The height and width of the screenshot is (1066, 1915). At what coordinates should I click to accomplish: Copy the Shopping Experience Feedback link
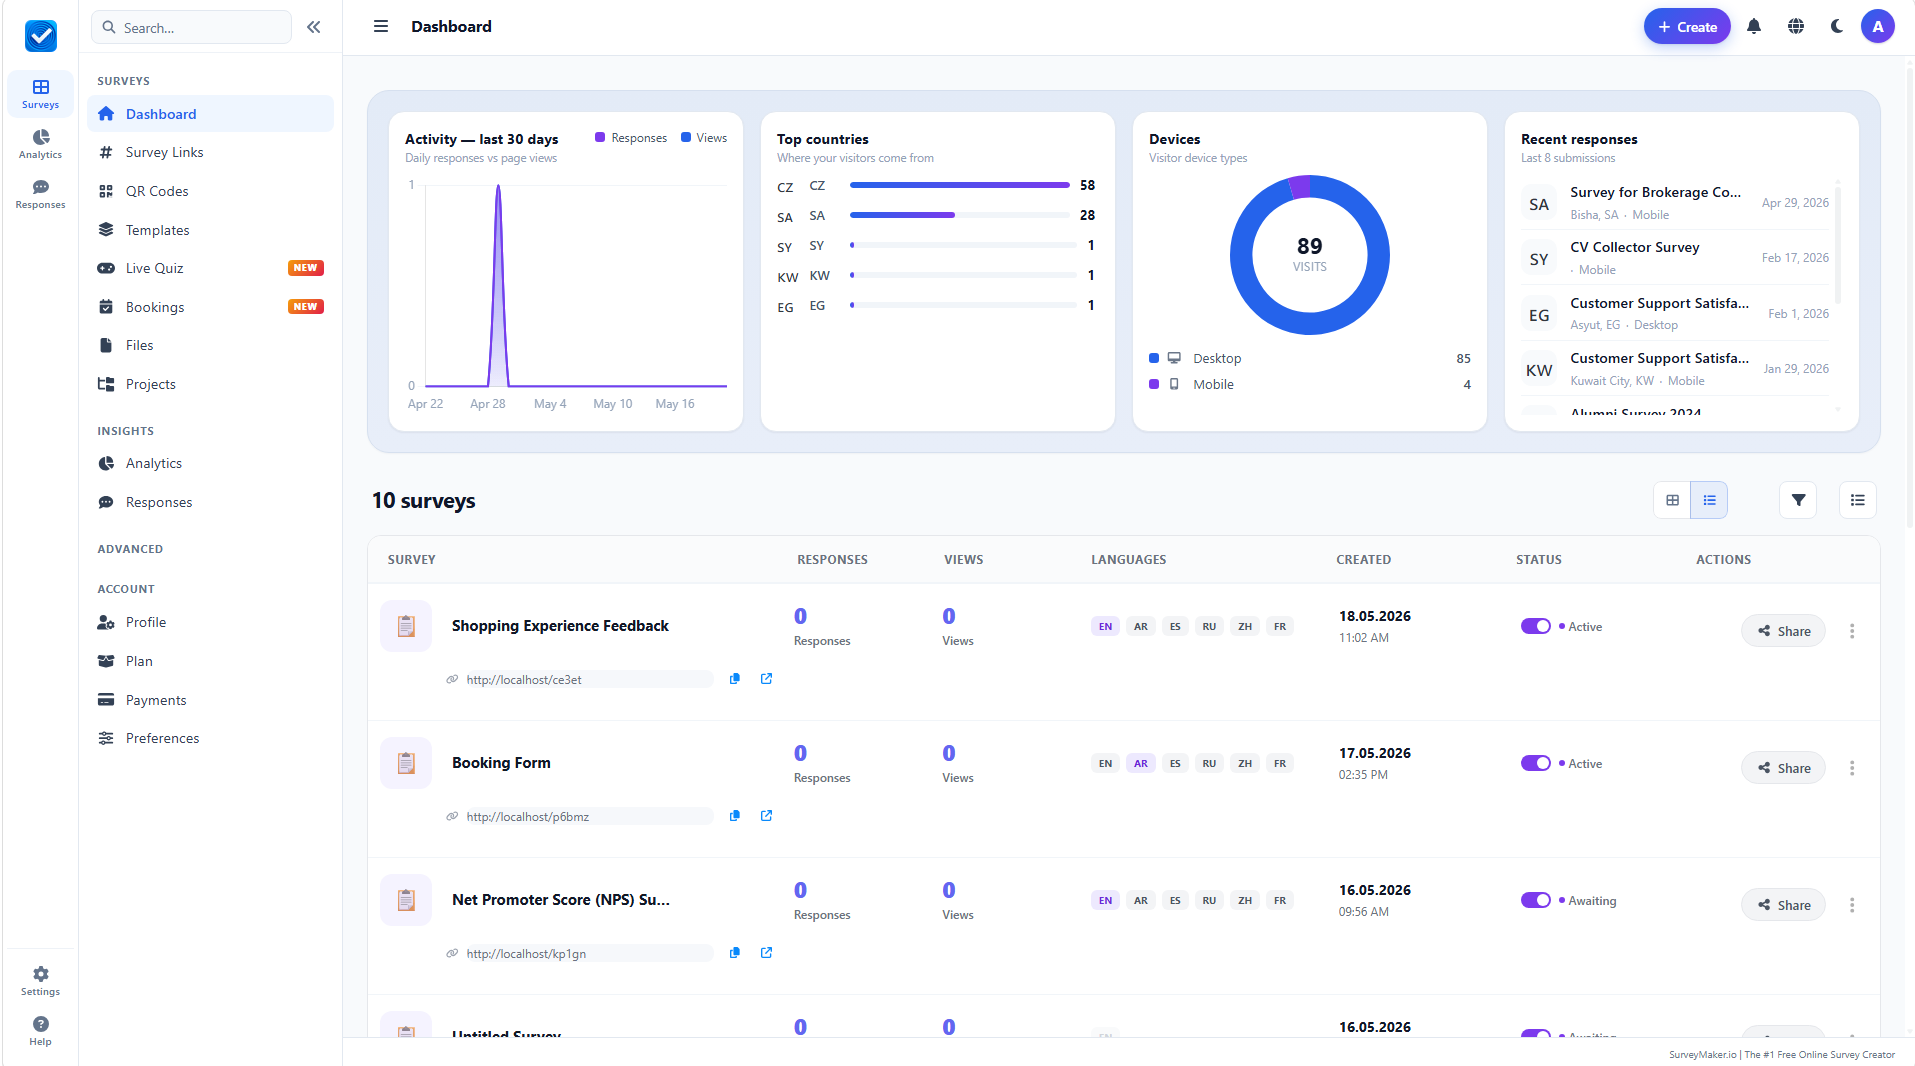735,679
